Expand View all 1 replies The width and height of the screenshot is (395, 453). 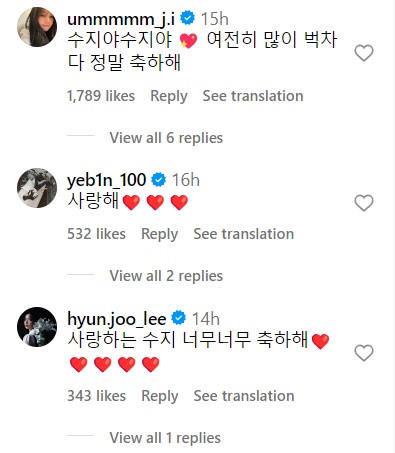point(165,438)
